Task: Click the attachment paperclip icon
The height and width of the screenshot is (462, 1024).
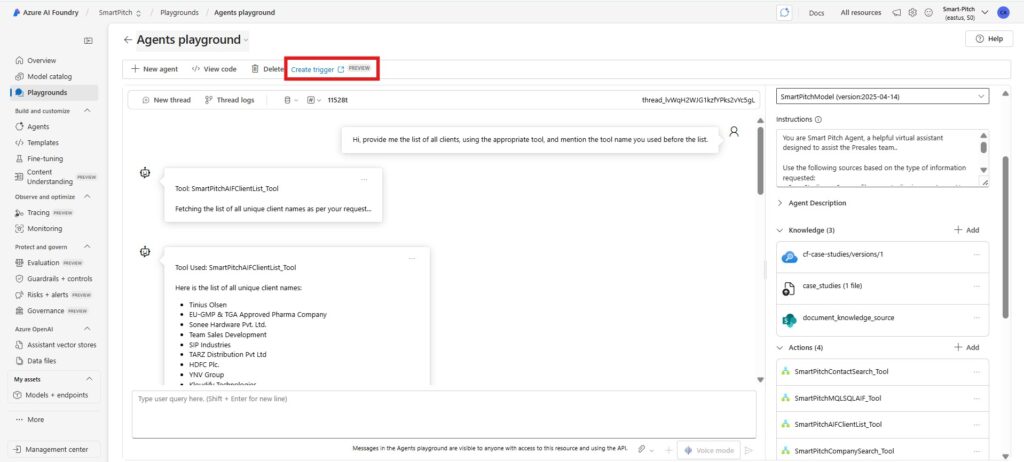Action: [x=640, y=450]
